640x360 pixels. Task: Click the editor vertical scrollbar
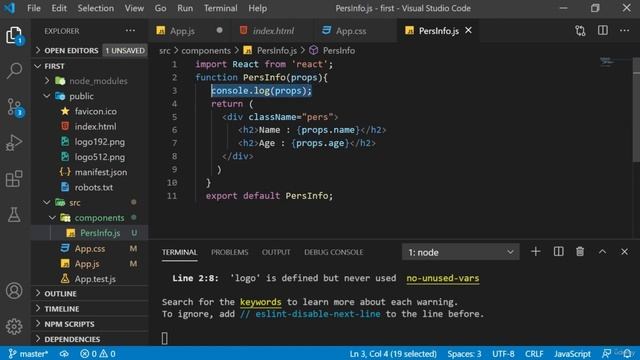click(636, 110)
